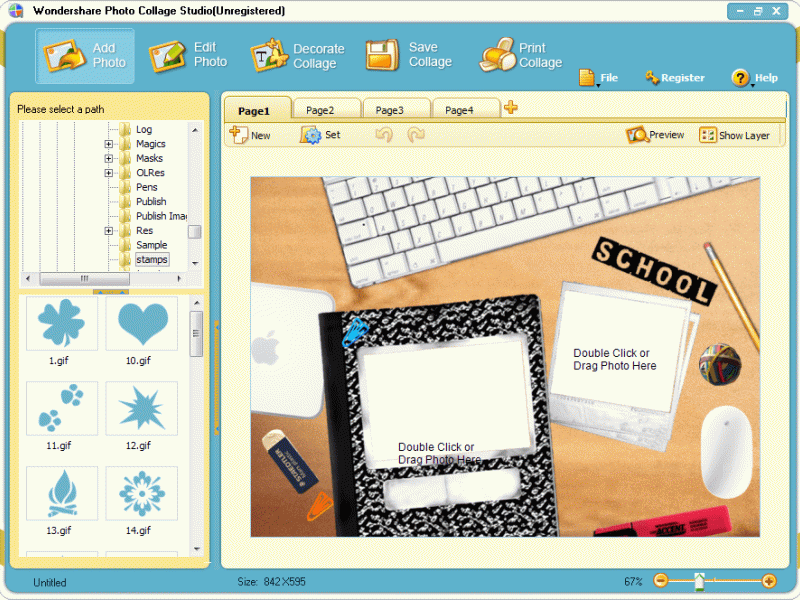Expand the Res folder
800x600 pixels.
pos(109,231)
